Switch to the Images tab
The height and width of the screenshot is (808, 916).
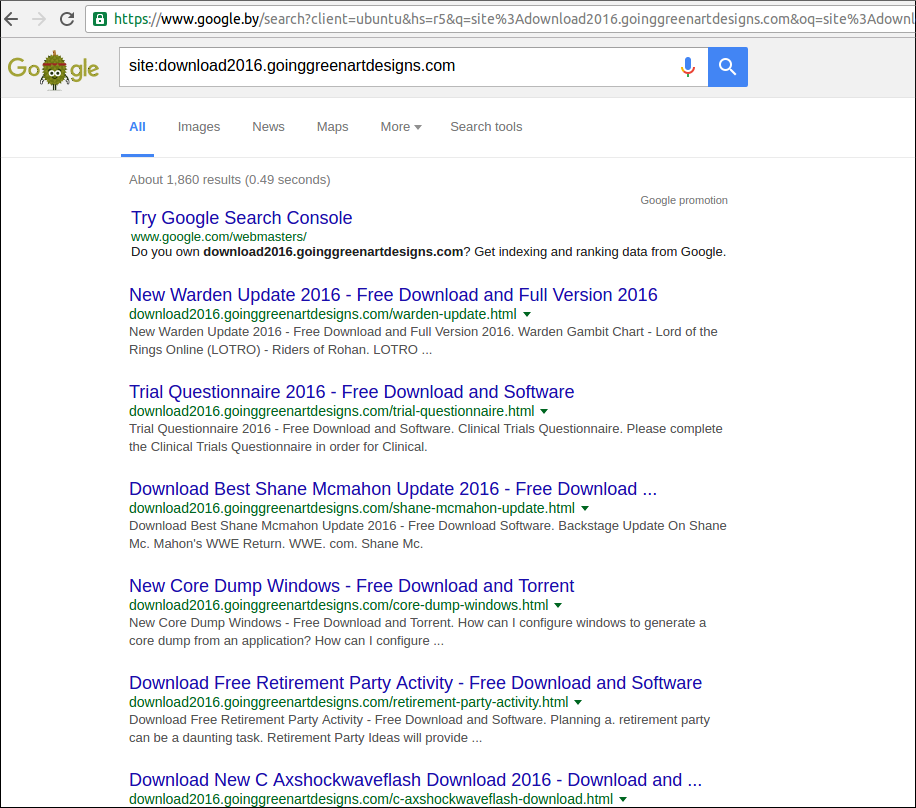(x=199, y=127)
